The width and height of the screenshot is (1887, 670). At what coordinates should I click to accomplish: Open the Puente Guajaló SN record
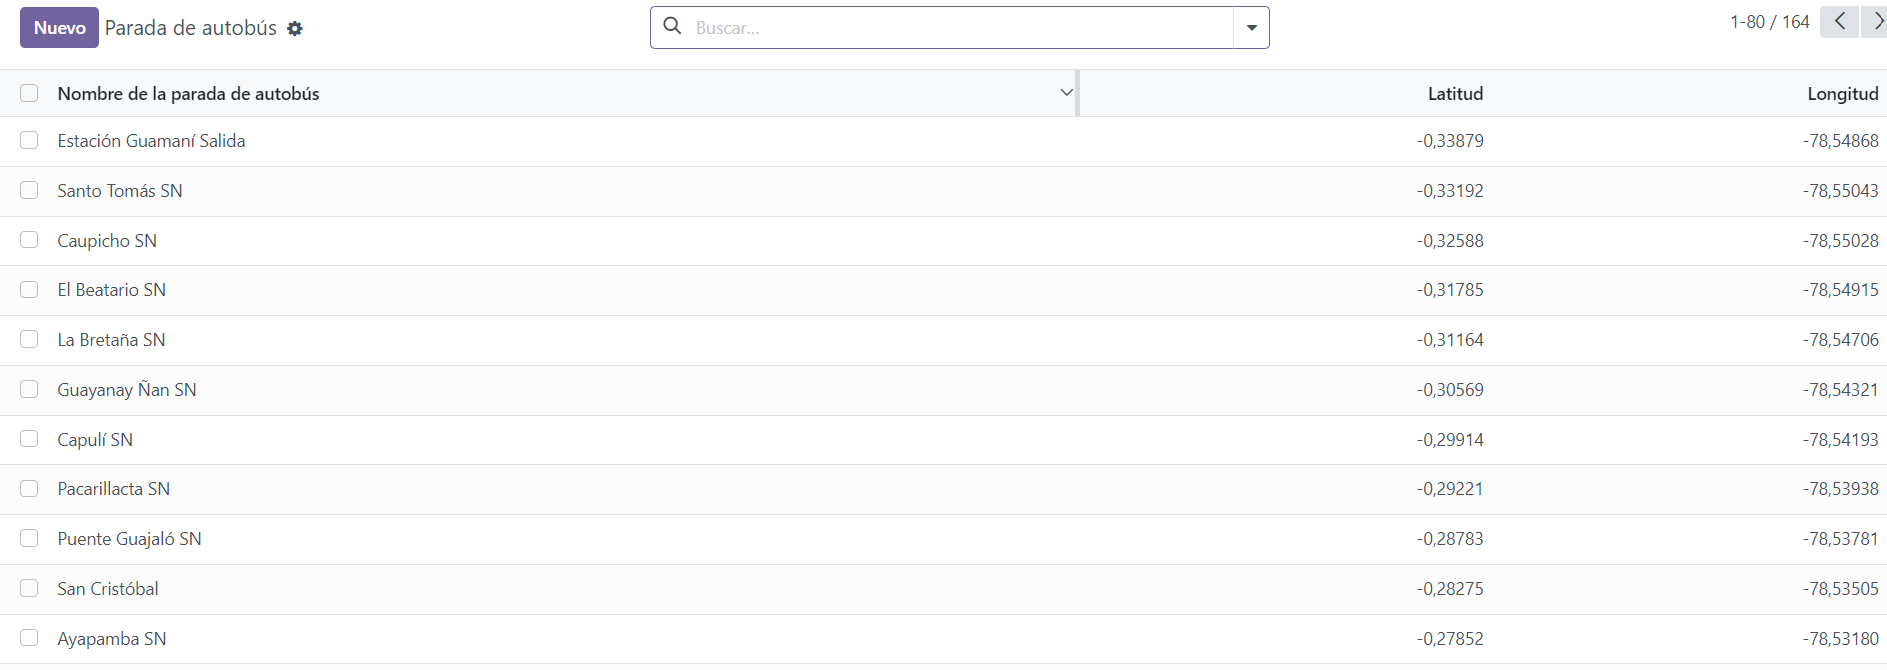[x=129, y=539]
